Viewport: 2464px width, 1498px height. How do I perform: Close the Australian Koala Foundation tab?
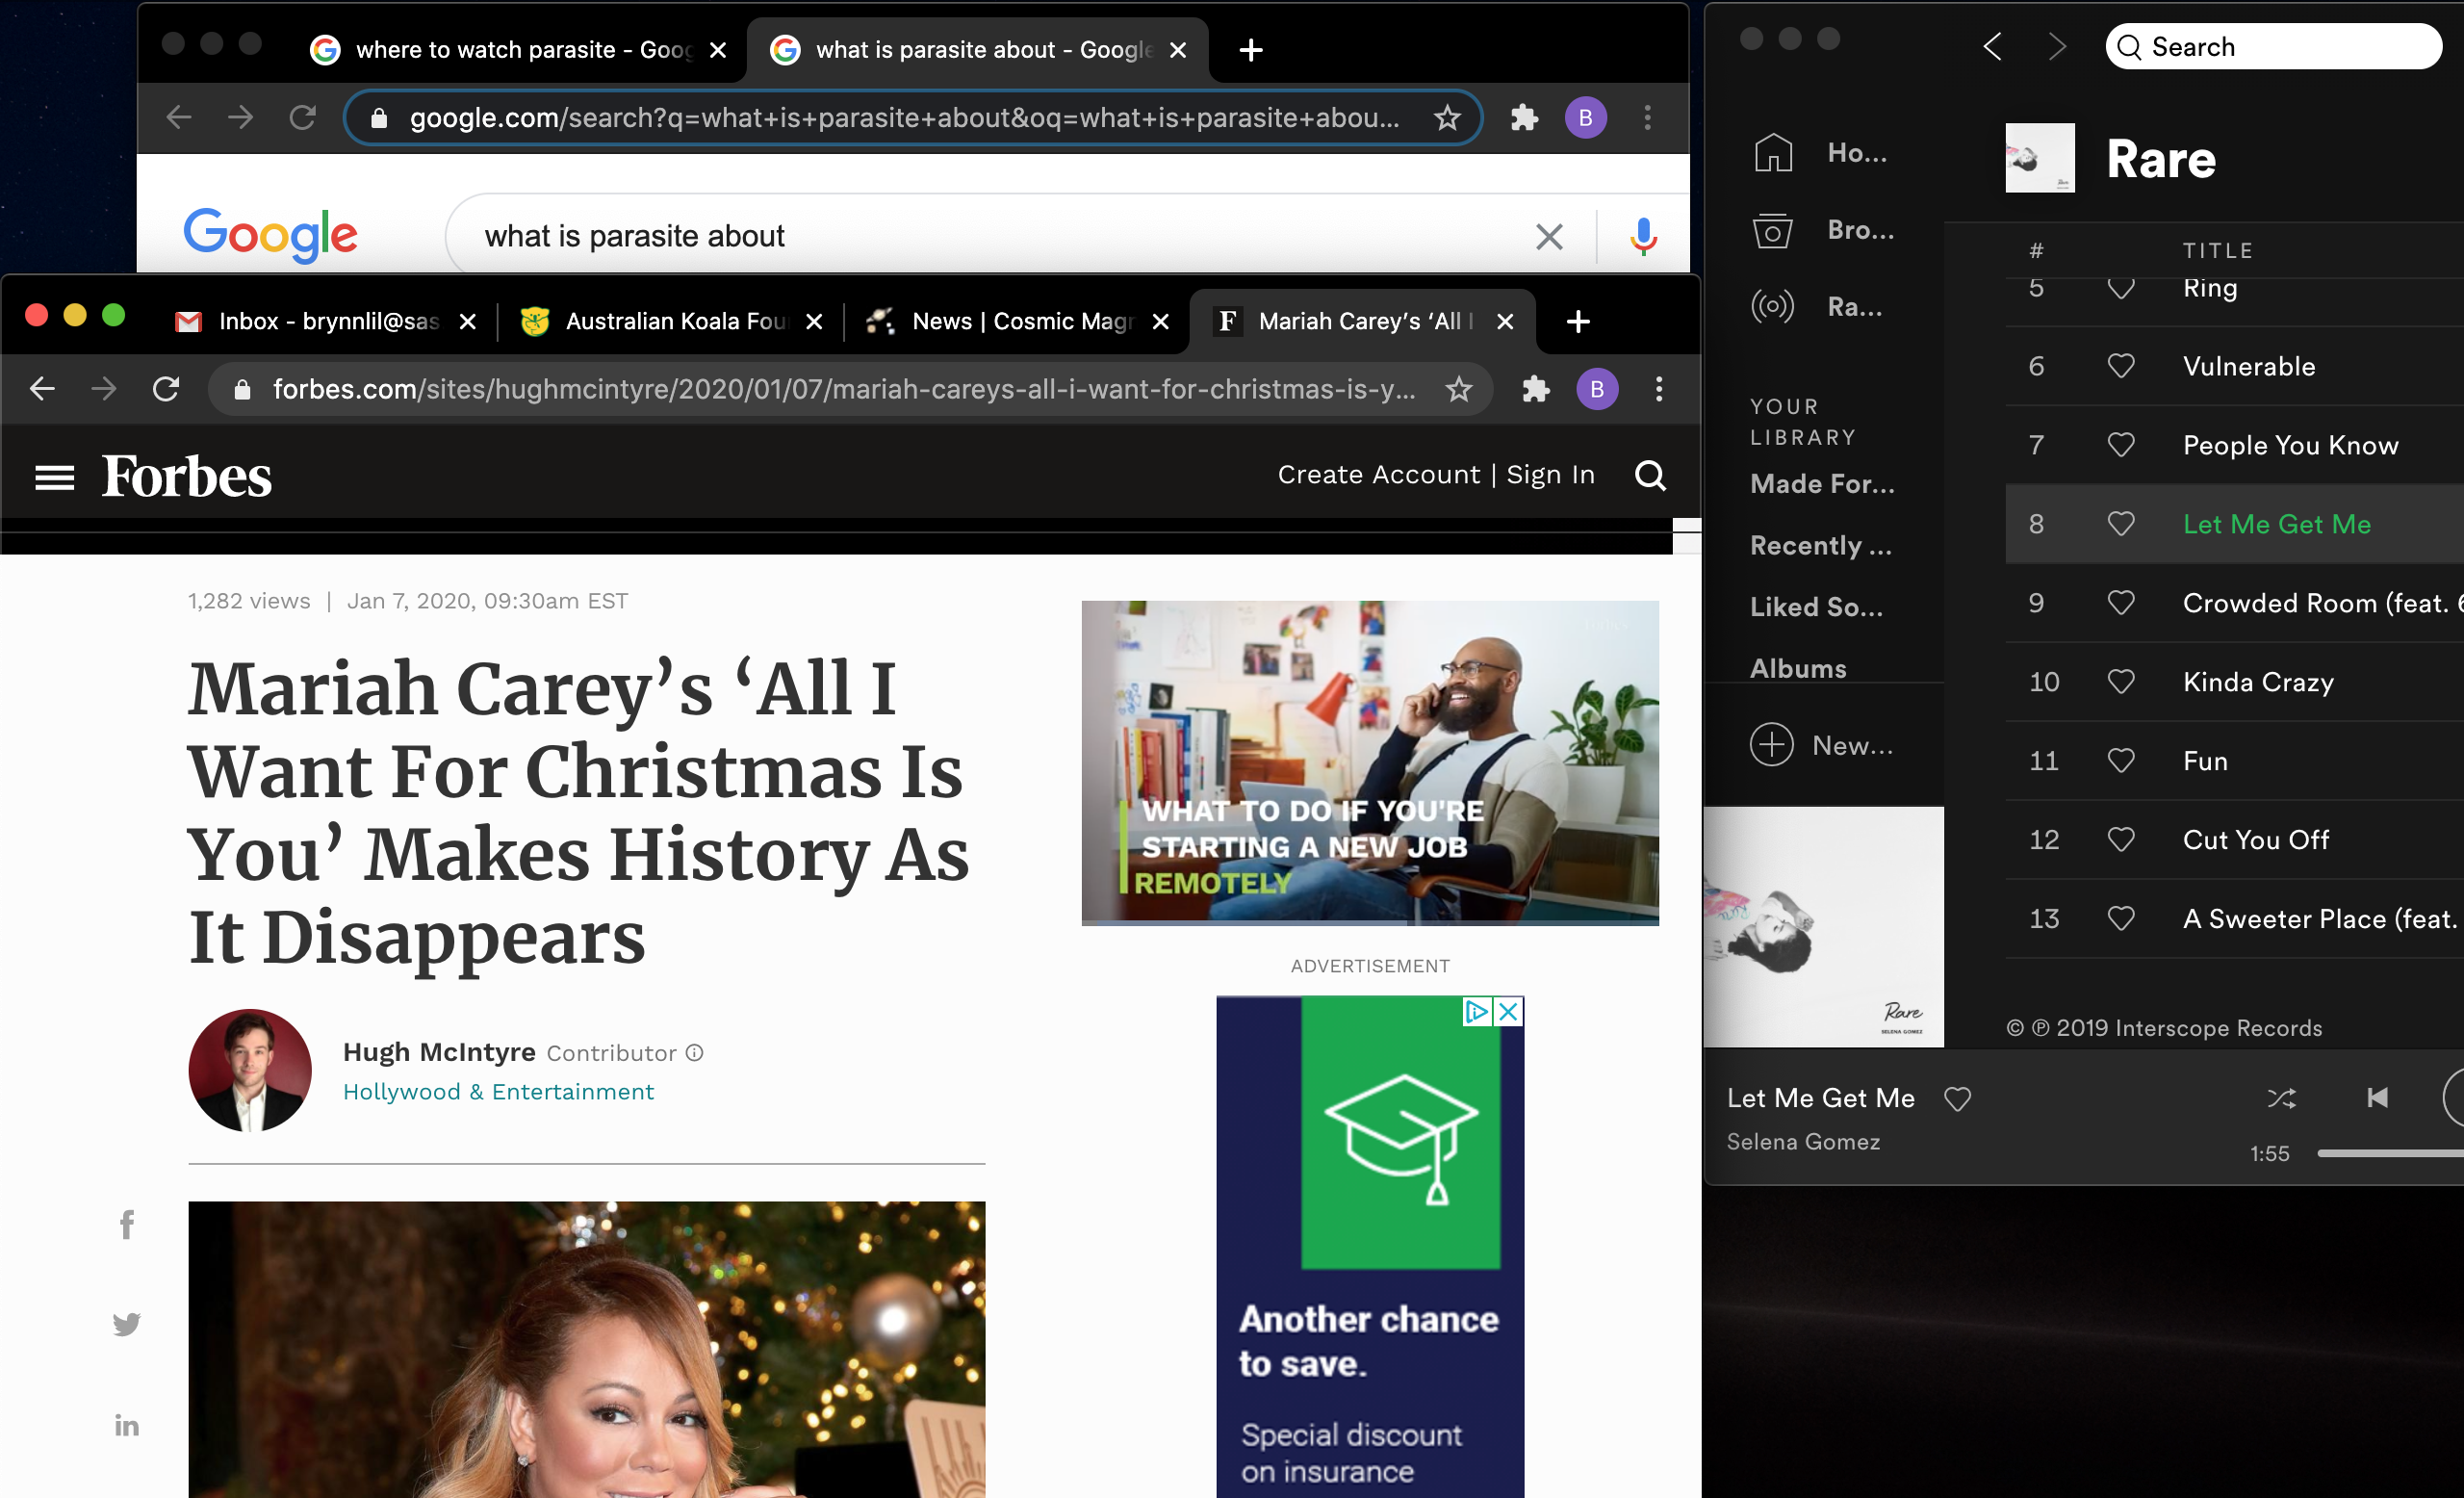[814, 321]
